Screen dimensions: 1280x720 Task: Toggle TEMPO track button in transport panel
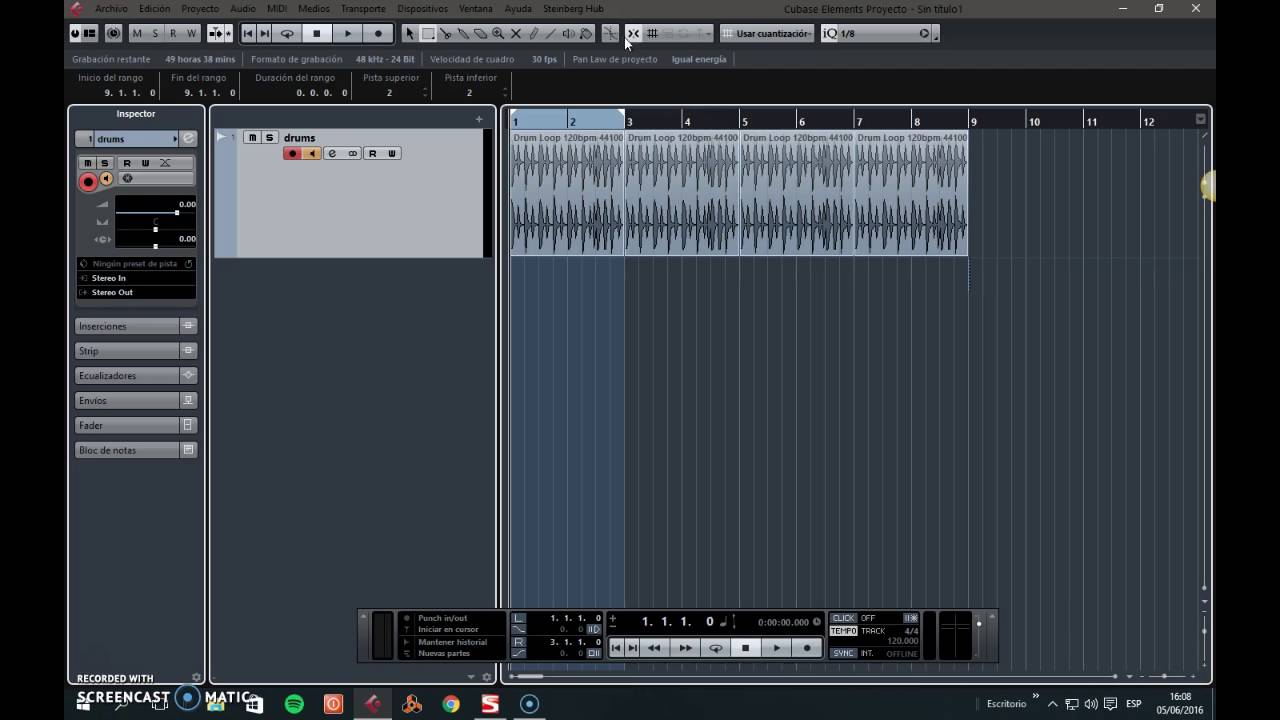(844, 631)
